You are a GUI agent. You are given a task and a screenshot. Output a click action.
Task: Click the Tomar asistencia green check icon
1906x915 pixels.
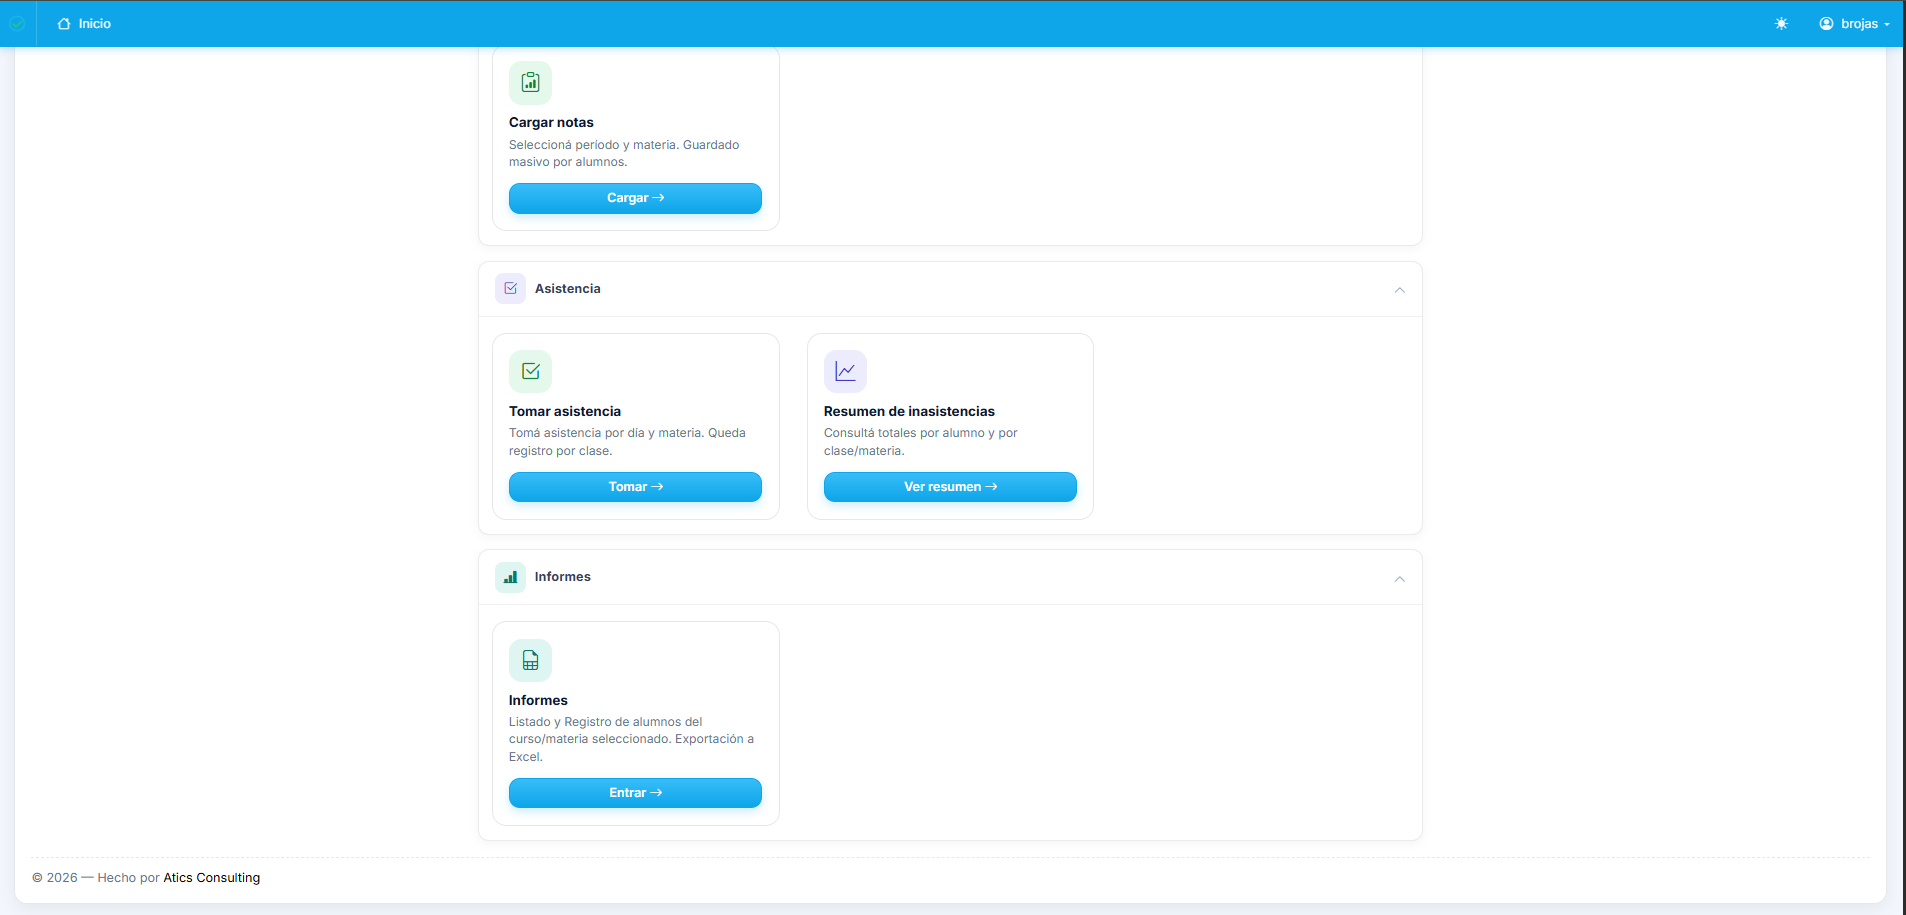[530, 372]
